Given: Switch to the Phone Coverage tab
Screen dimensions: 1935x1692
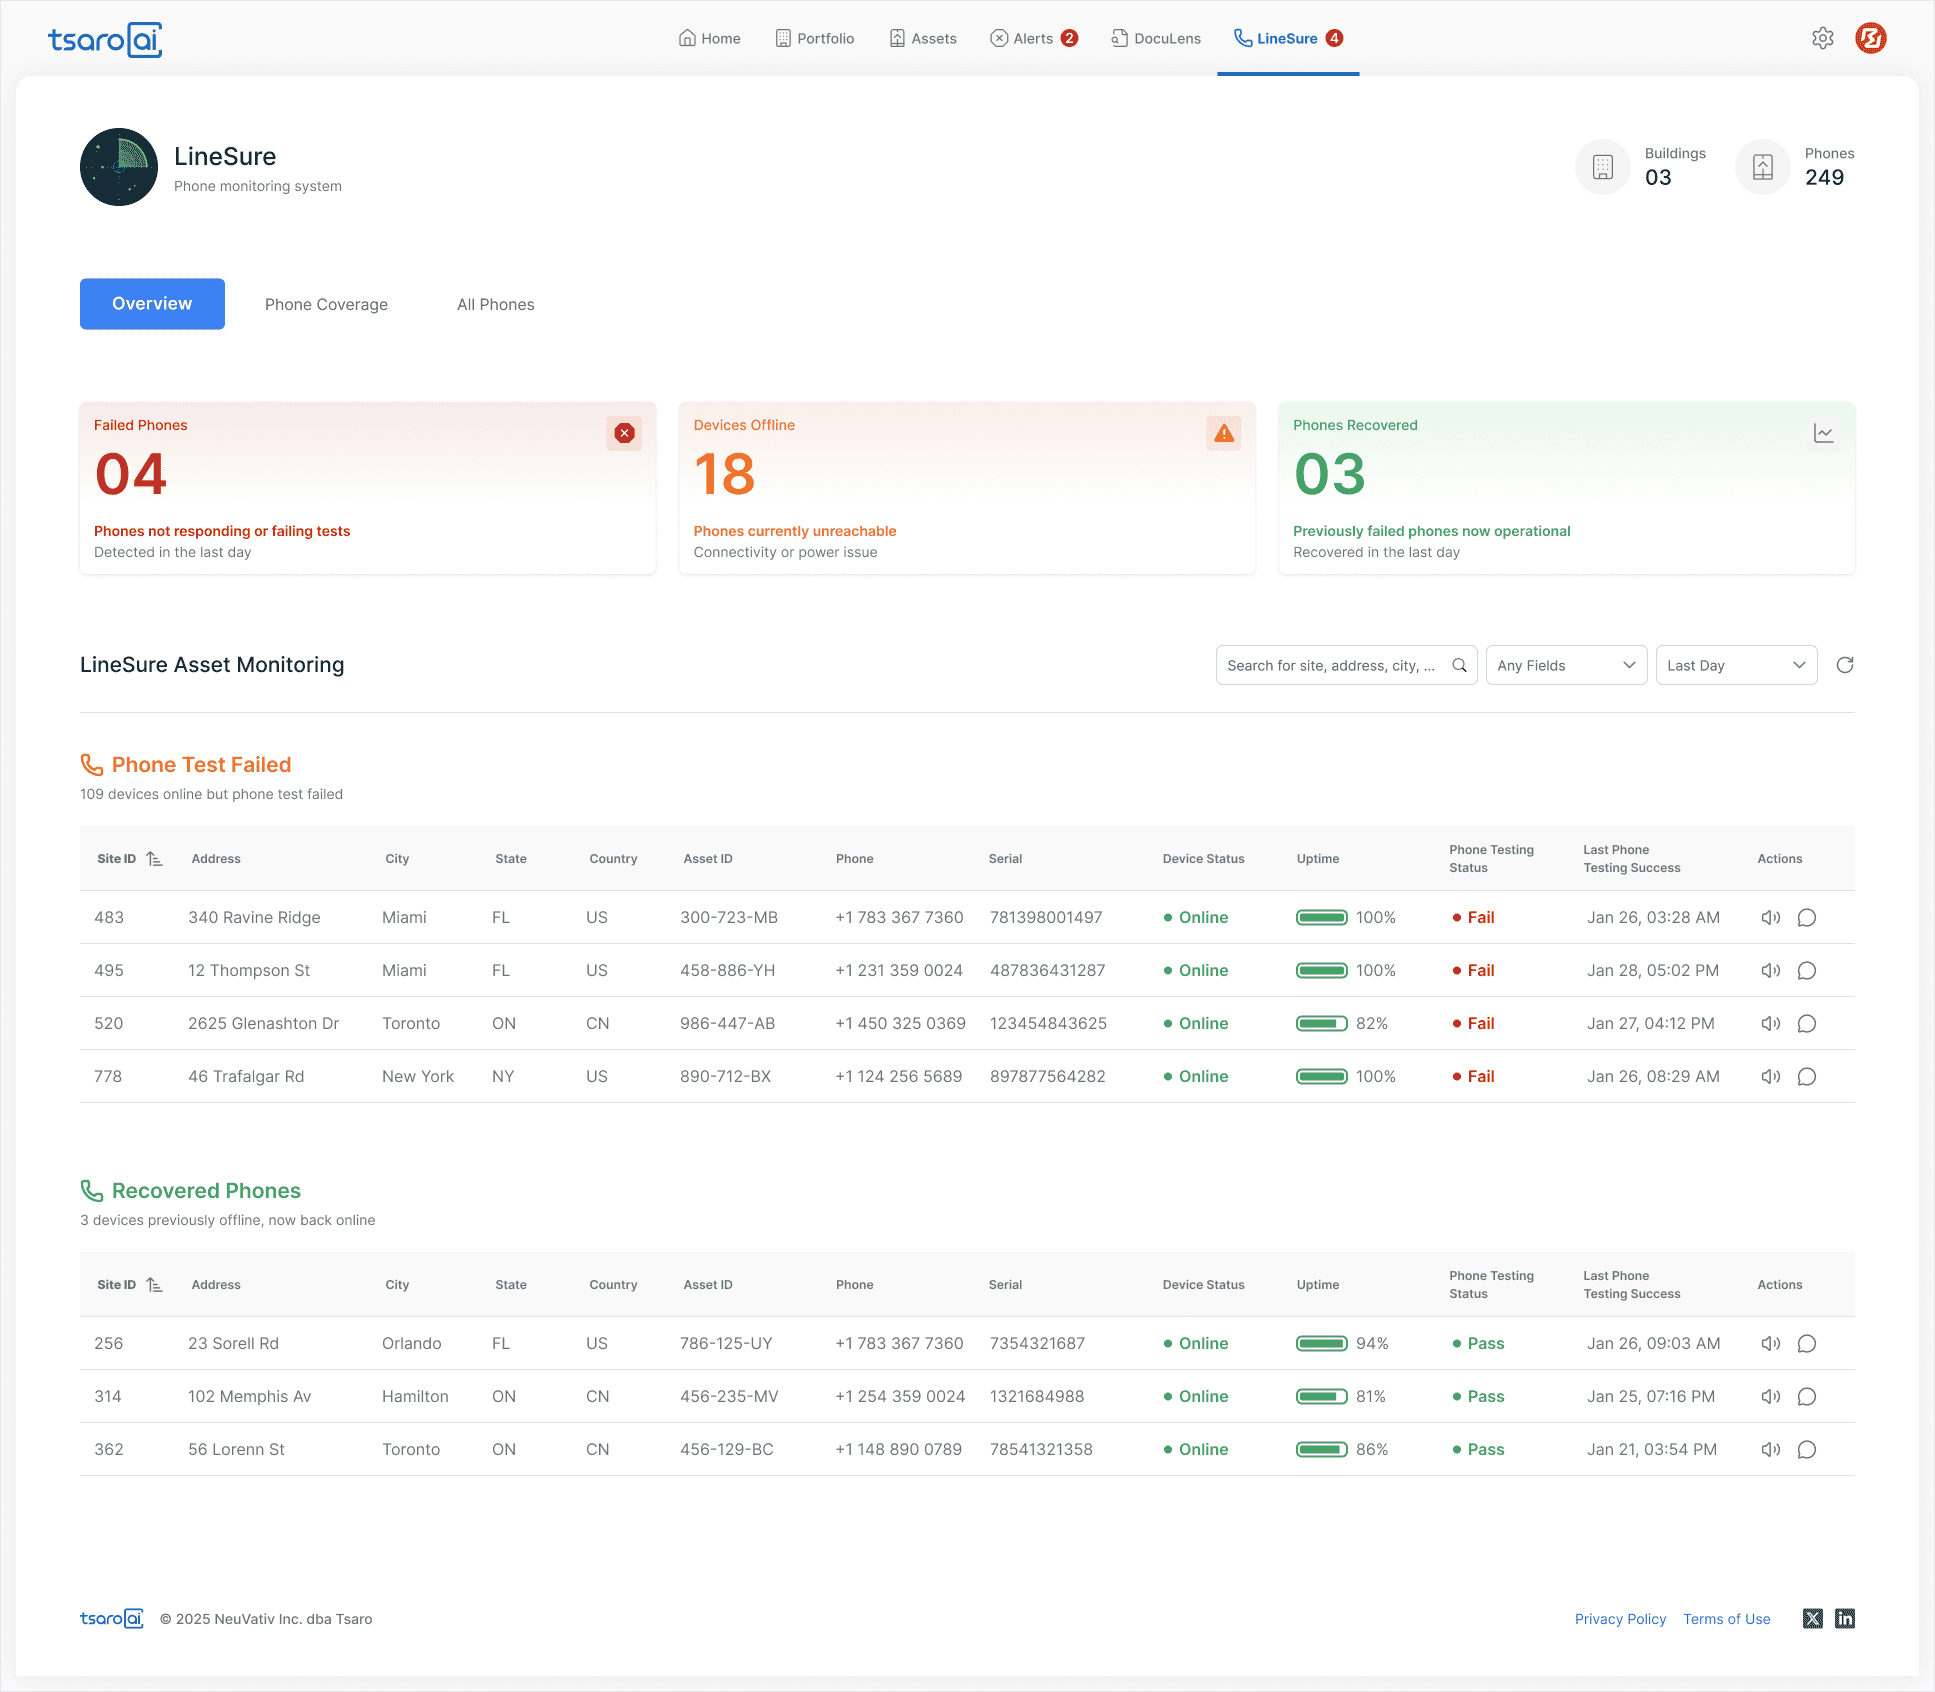Looking at the screenshot, I should 326,304.
